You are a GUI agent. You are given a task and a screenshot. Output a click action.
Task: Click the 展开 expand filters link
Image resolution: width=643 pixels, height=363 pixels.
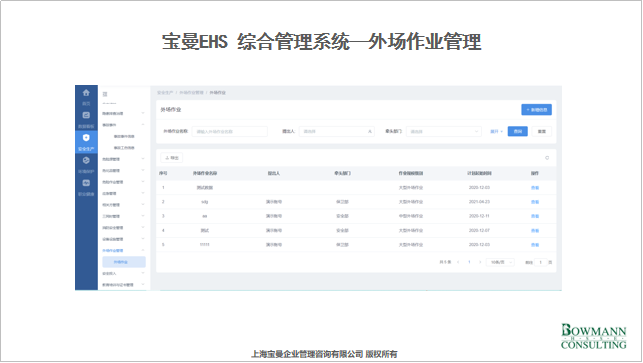(x=497, y=132)
